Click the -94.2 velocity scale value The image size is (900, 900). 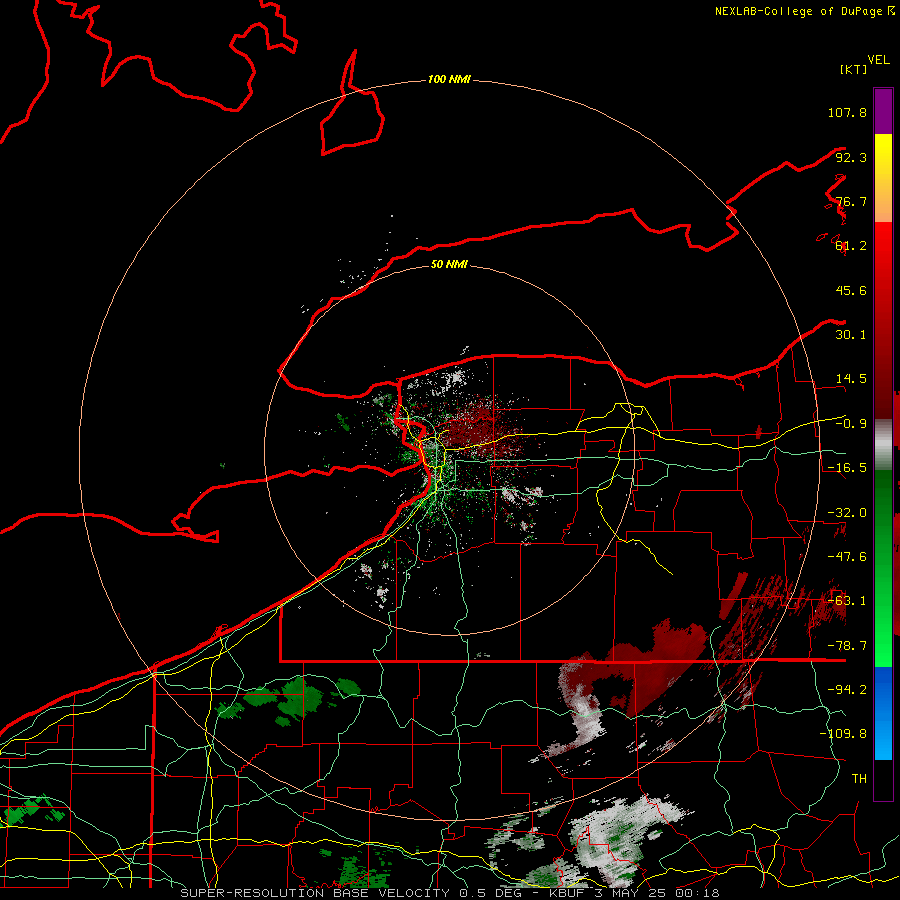847,690
